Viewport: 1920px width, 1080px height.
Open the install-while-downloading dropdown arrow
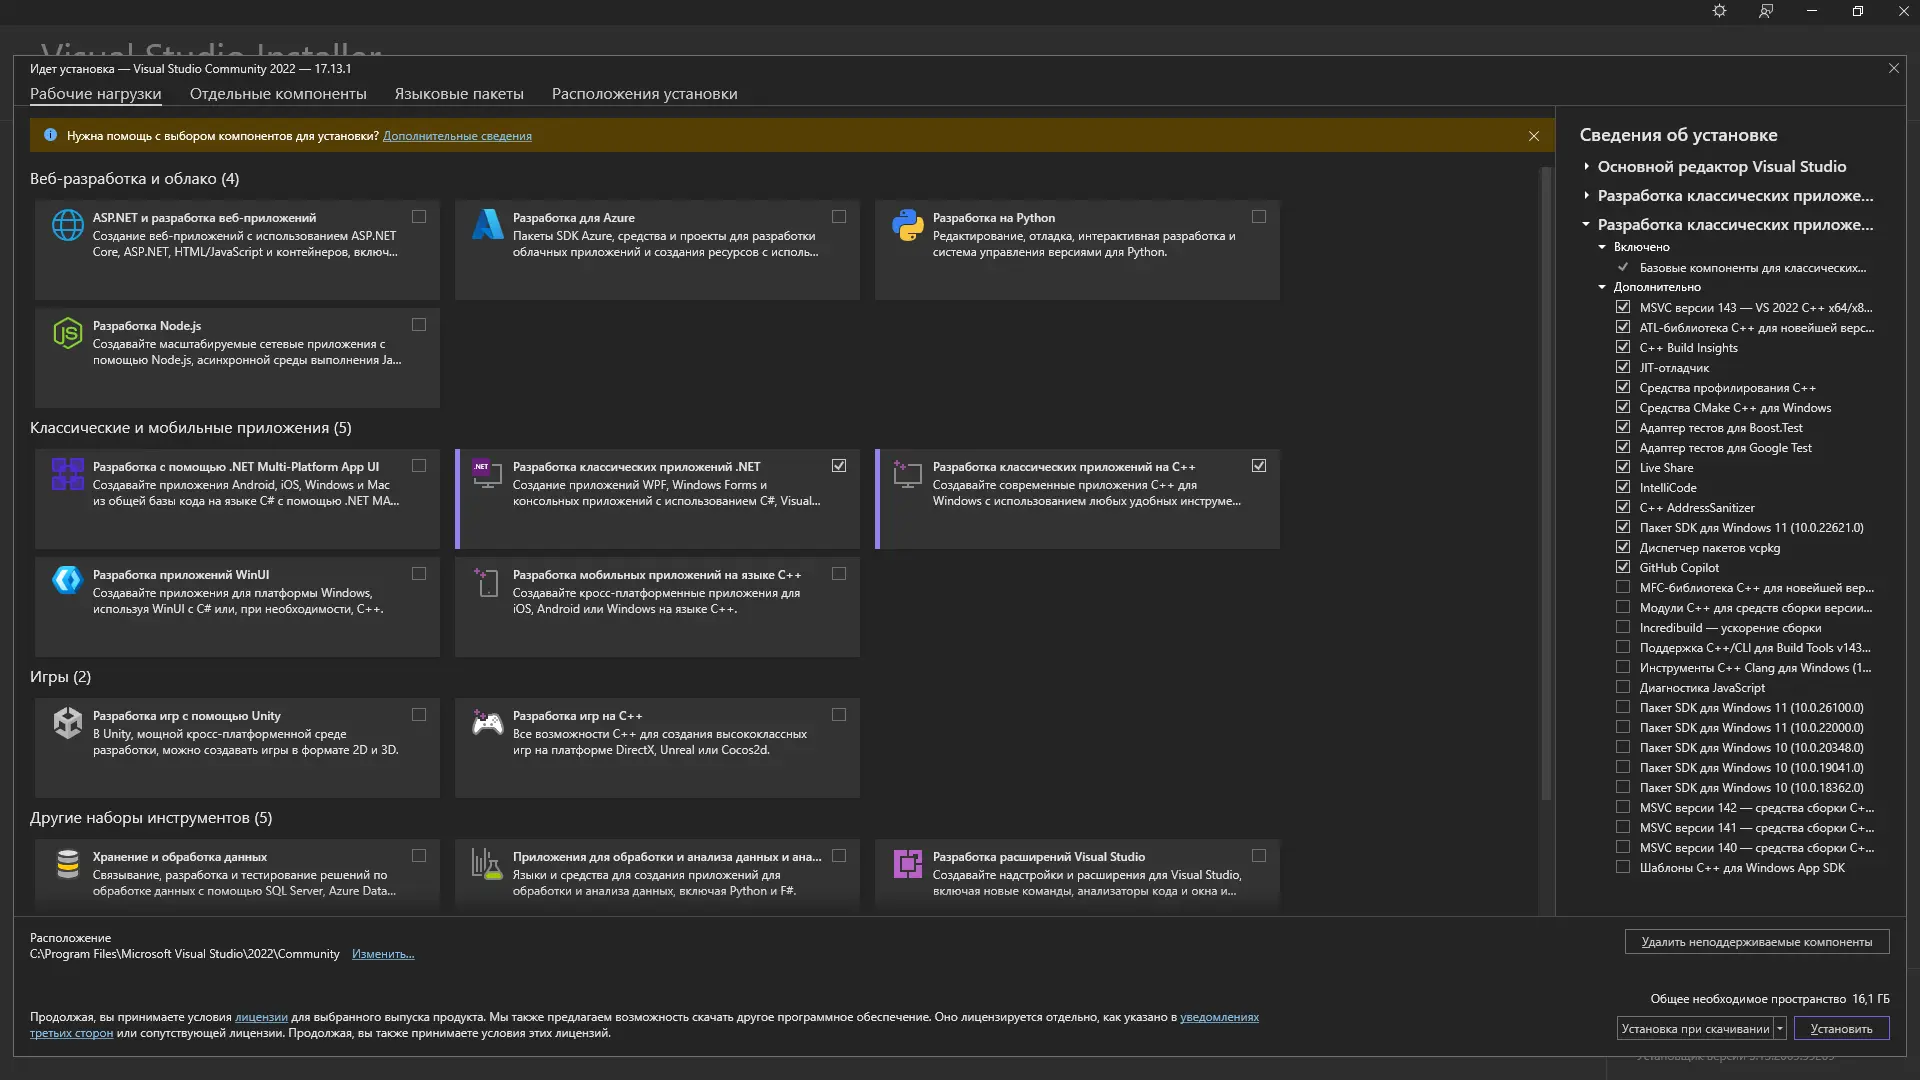click(1780, 1028)
